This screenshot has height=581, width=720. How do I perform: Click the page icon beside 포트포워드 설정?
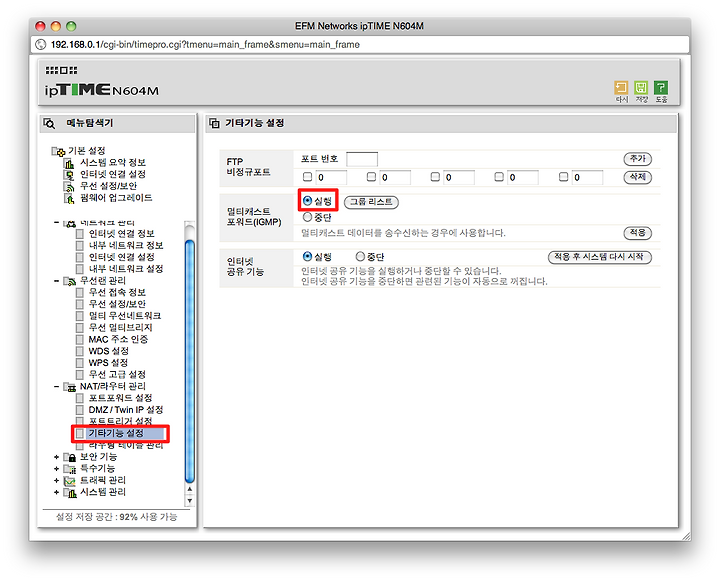(x=79, y=398)
